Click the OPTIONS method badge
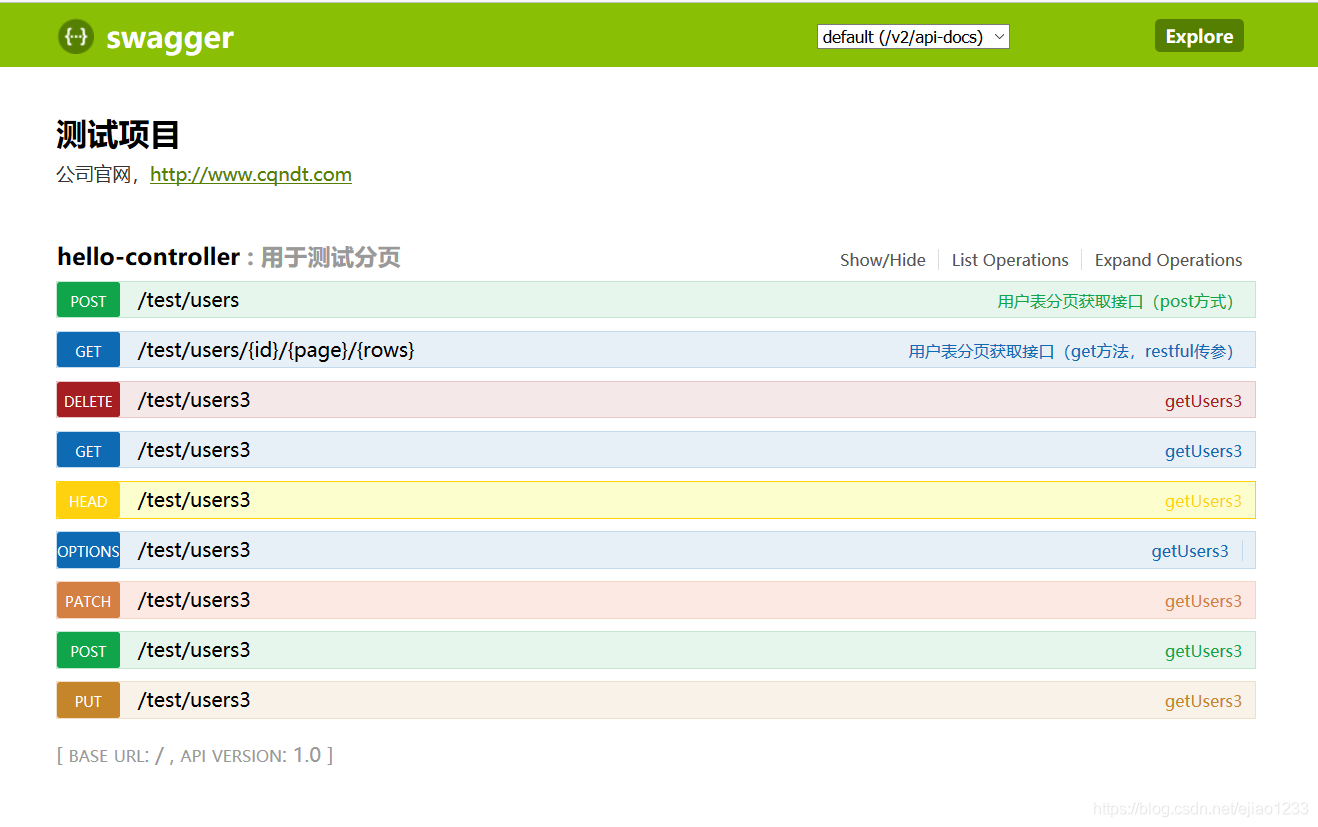The width and height of the screenshot is (1318, 827). (87, 550)
